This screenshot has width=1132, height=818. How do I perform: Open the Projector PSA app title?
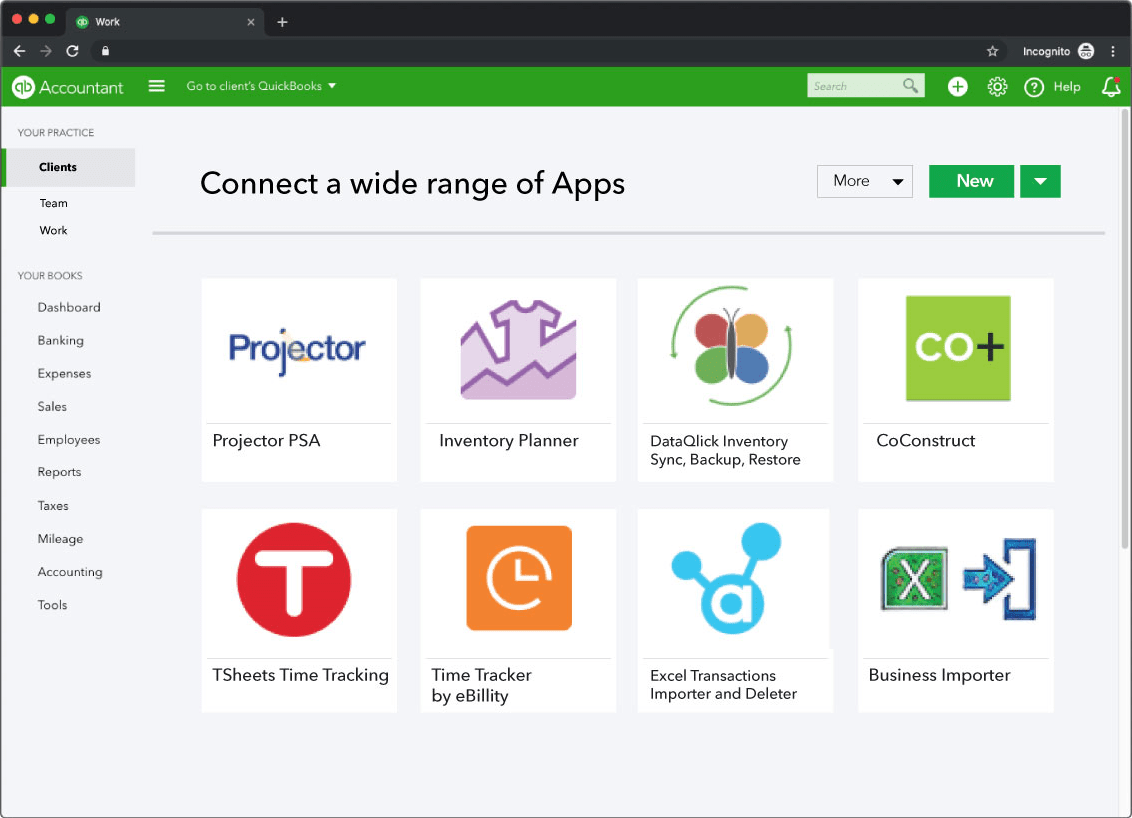pos(266,440)
